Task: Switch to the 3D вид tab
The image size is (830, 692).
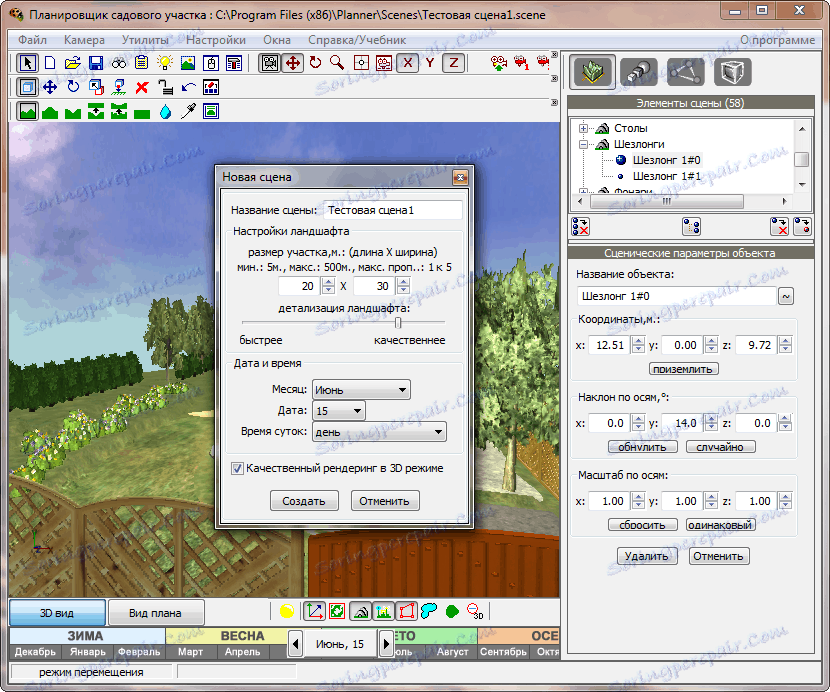Action: pos(57,613)
